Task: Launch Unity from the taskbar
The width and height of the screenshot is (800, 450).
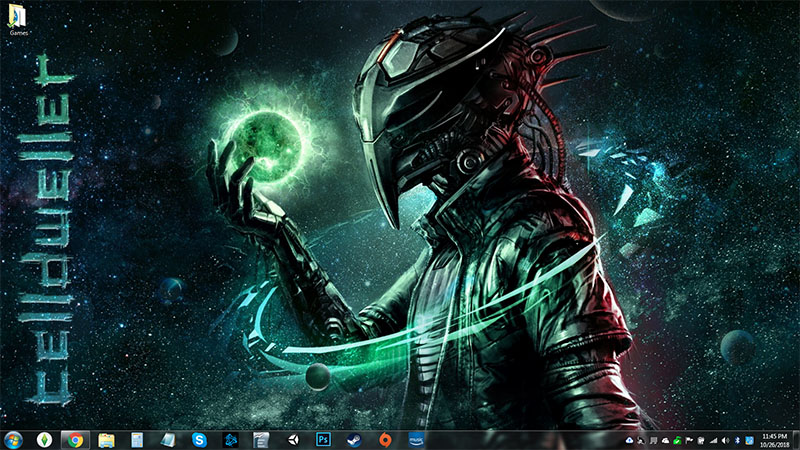Action: pyautogui.click(x=293, y=440)
